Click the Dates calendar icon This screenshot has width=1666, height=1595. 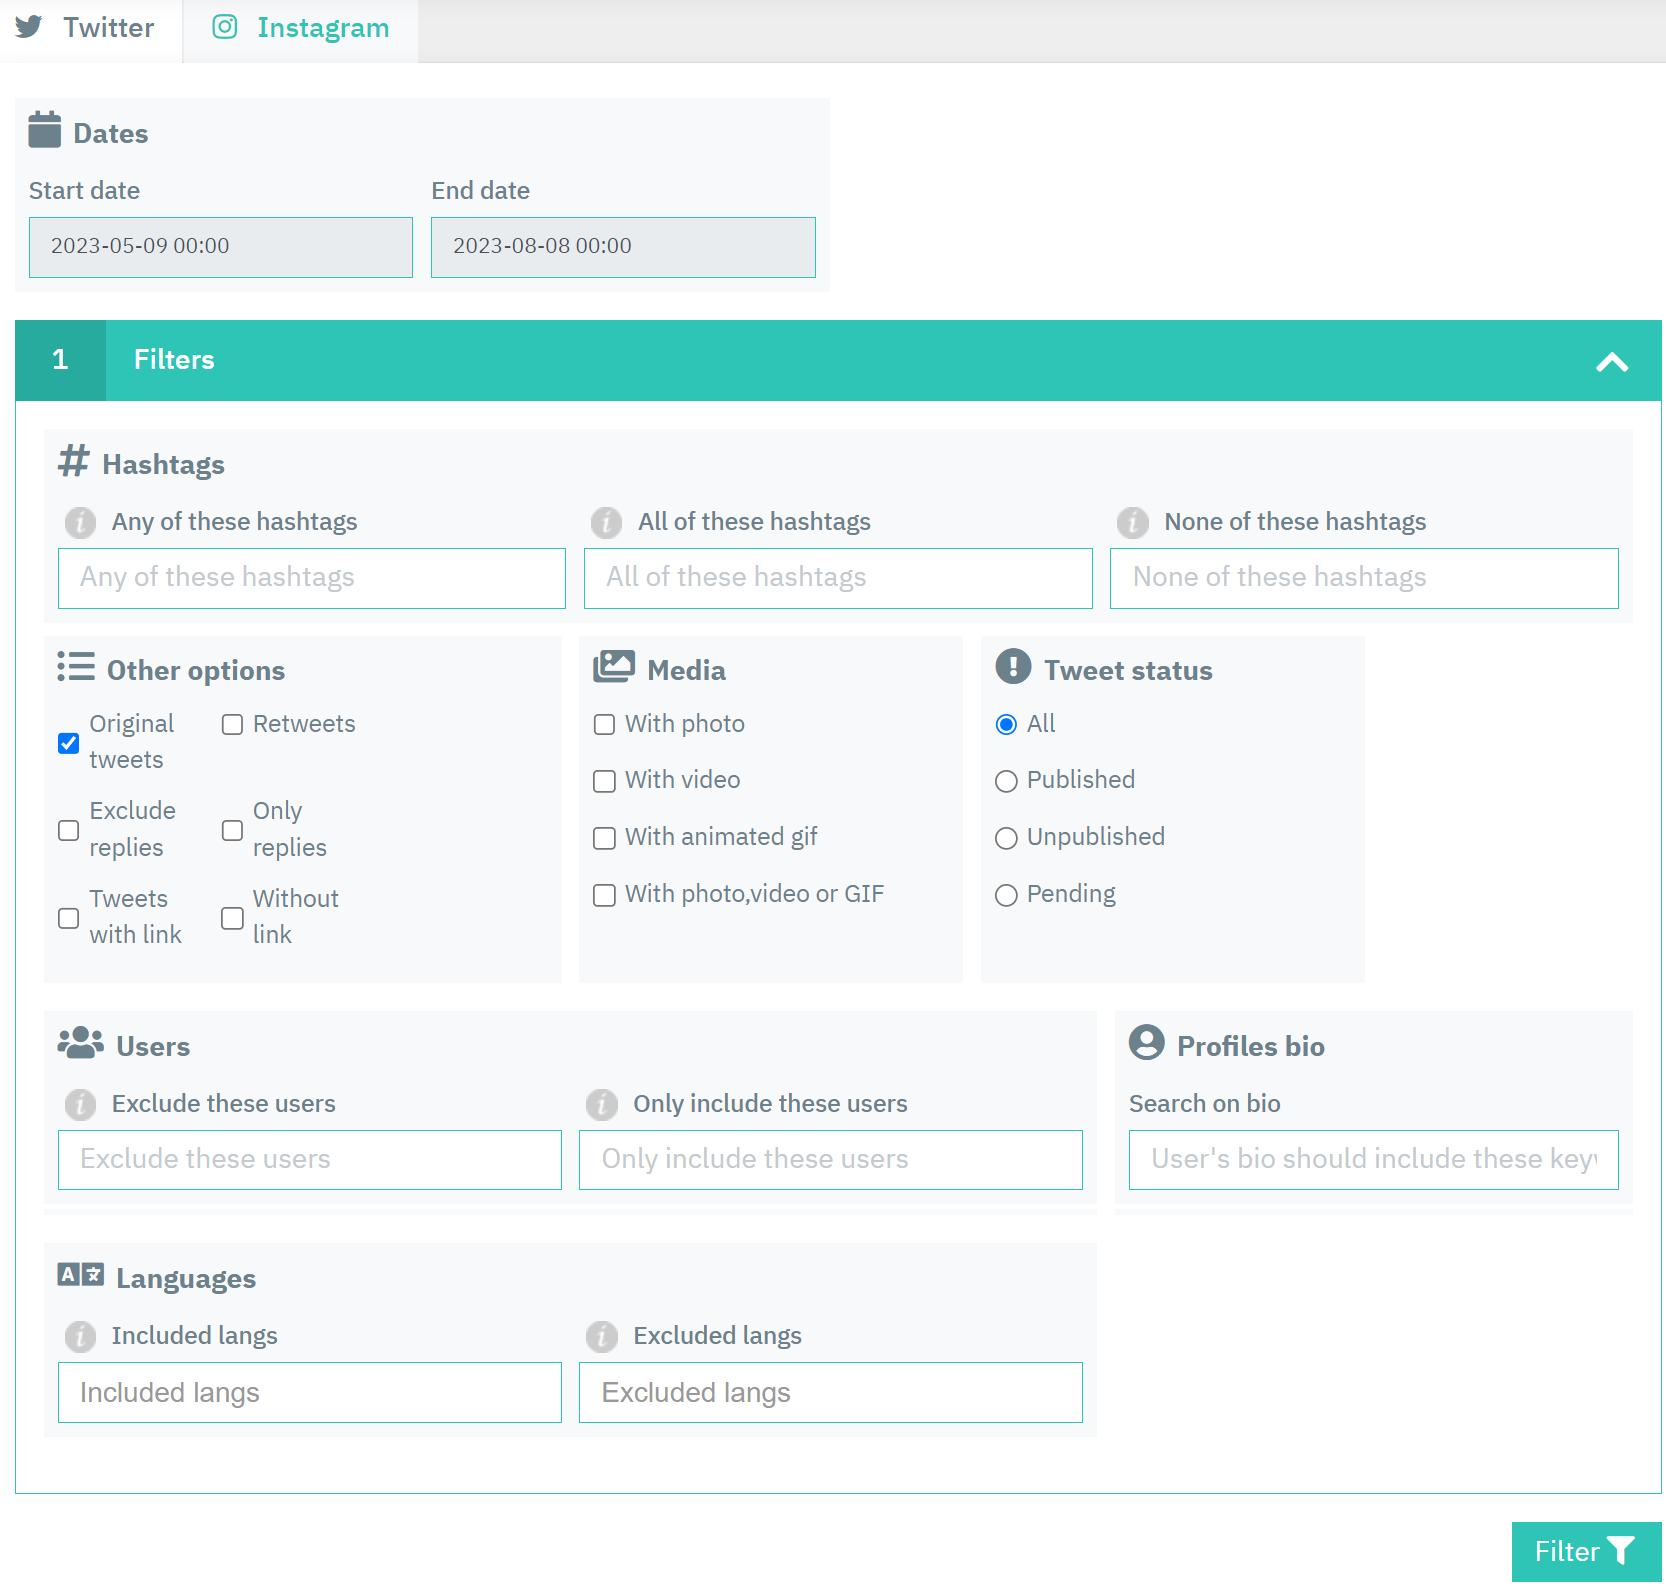coord(45,130)
